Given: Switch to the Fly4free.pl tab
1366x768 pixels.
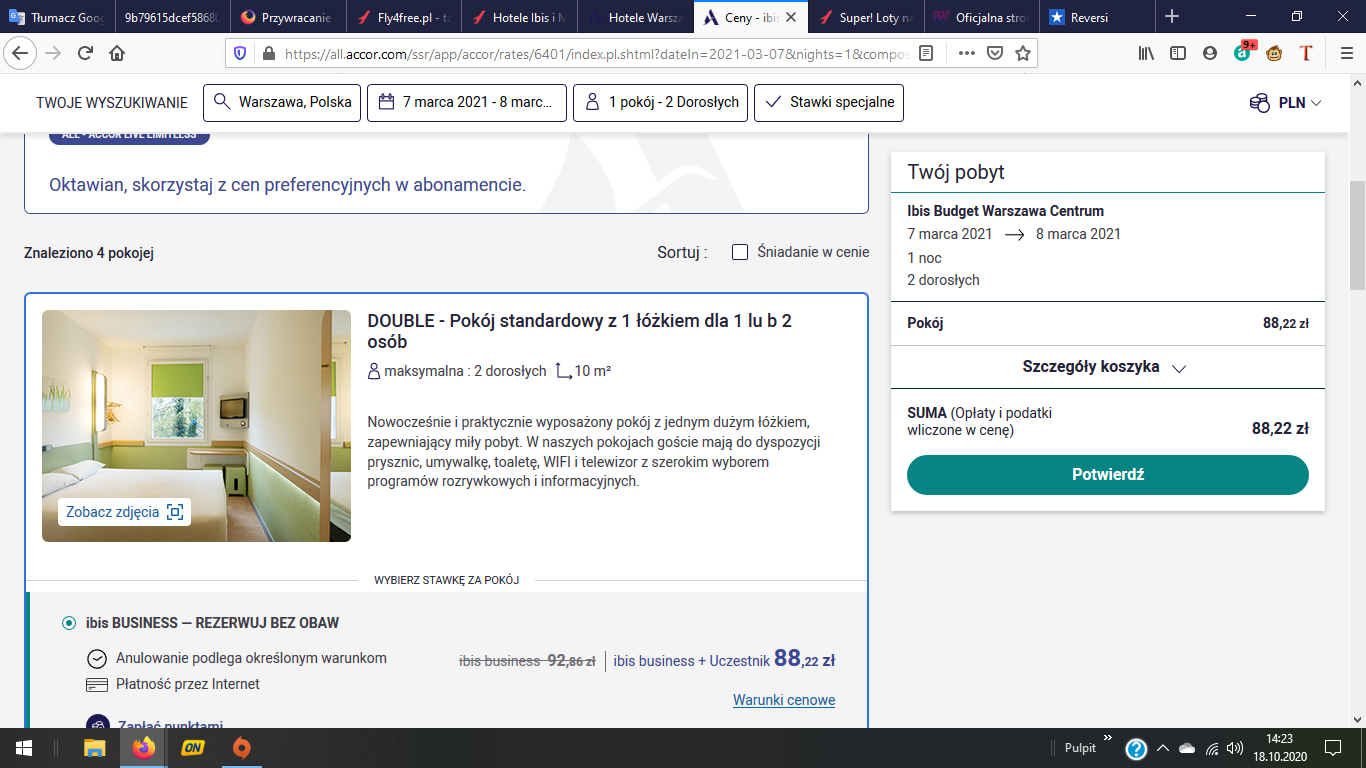Looking at the screenshot, I should [406, 17].
